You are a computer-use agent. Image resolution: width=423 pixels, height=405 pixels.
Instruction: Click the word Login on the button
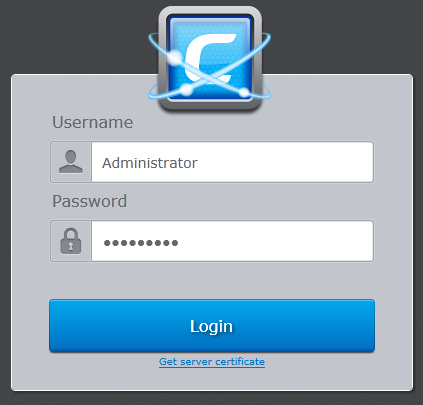[x=211, y=326]
